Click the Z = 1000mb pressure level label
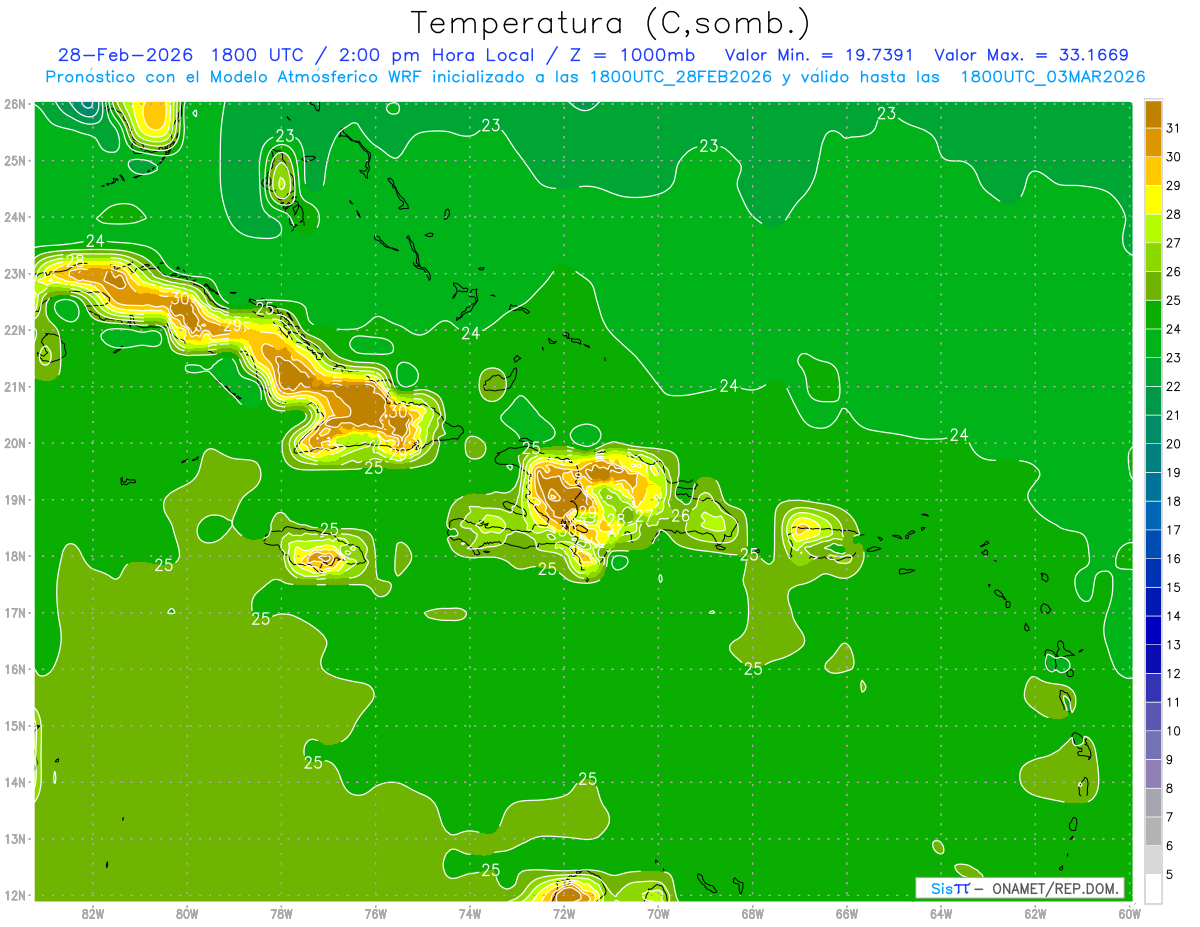The height and width of the screenshot is (927, 1200). [x=650, y=55]
